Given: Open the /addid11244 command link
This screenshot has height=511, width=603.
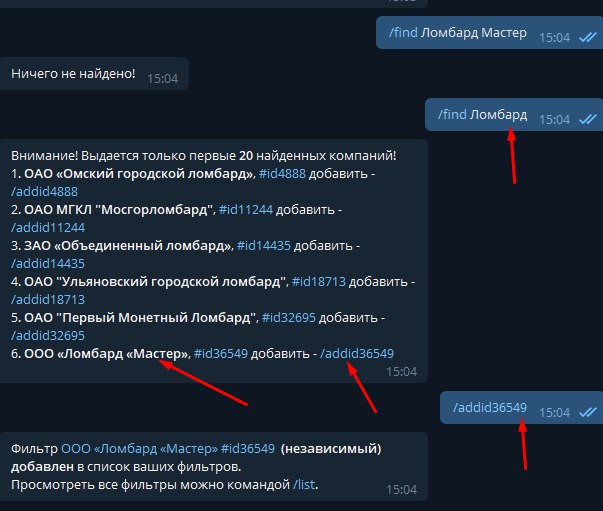Looking at the screenshot, I should [48, 228].
